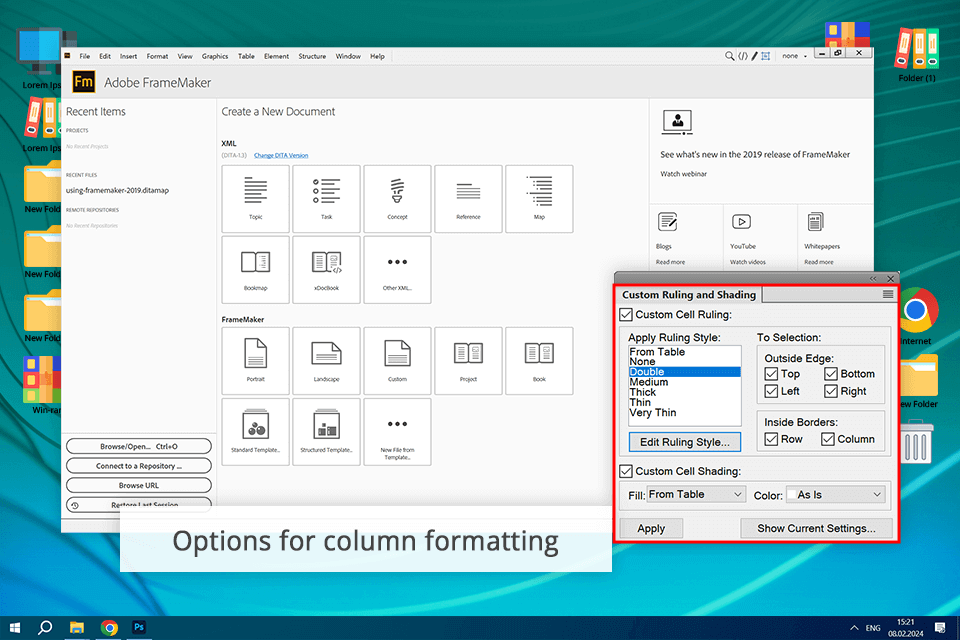Select the pencil author view icon
960x640 pixels.
coord(754,56)
